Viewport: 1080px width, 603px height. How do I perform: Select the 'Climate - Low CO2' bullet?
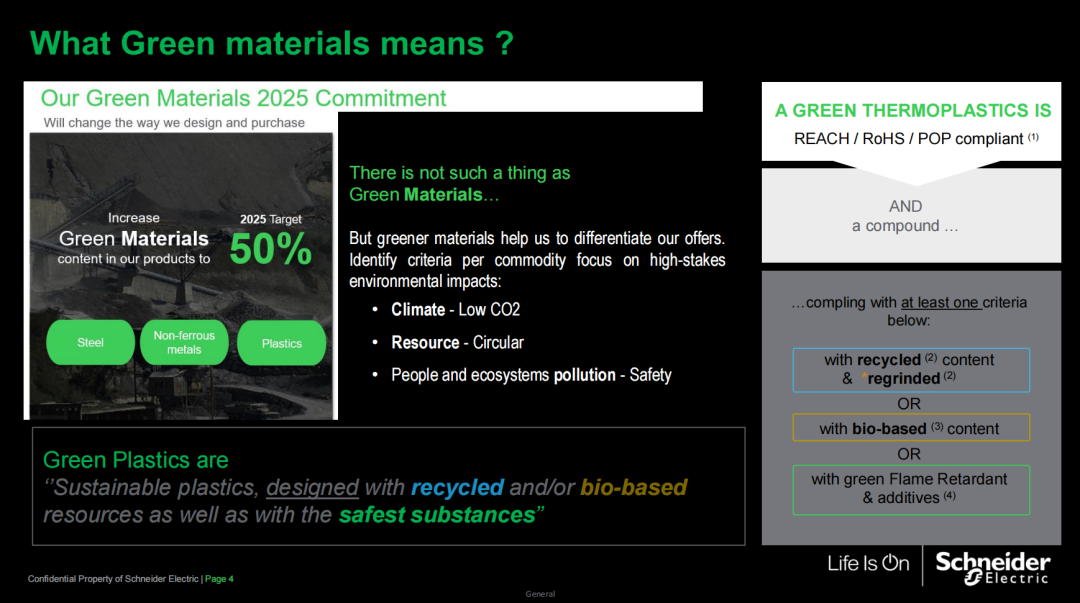(455, 309)
